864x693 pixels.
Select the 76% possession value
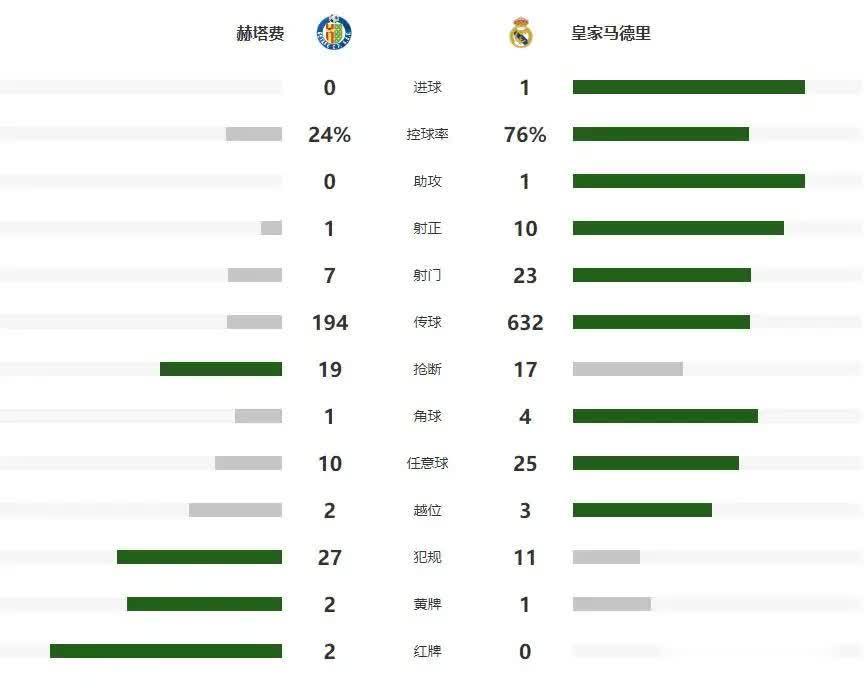tap(525, 135)
